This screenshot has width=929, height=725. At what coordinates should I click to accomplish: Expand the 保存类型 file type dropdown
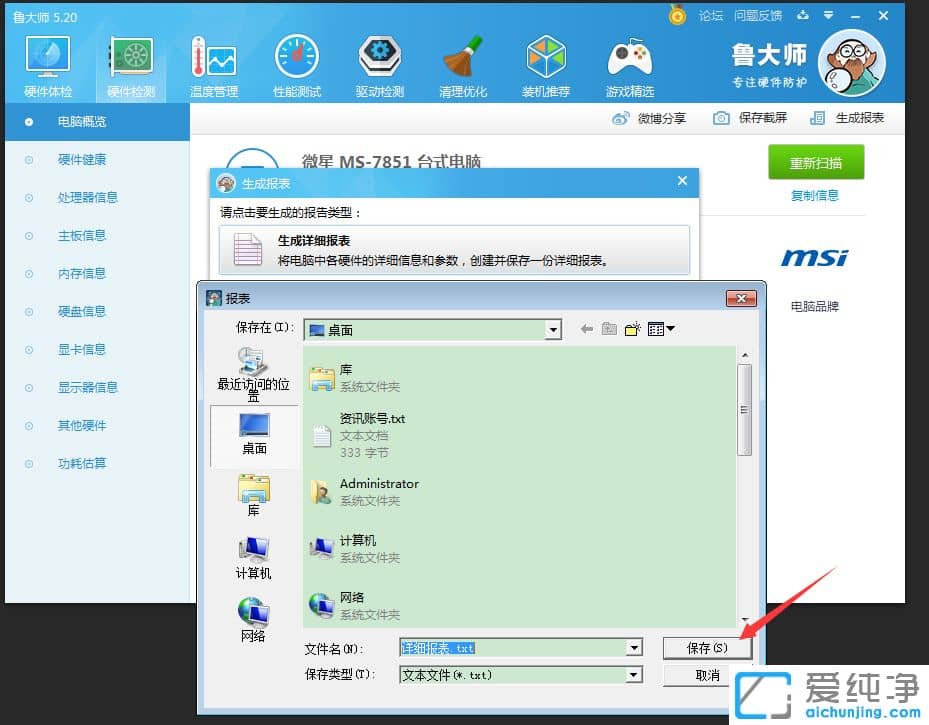click(633, 674)
